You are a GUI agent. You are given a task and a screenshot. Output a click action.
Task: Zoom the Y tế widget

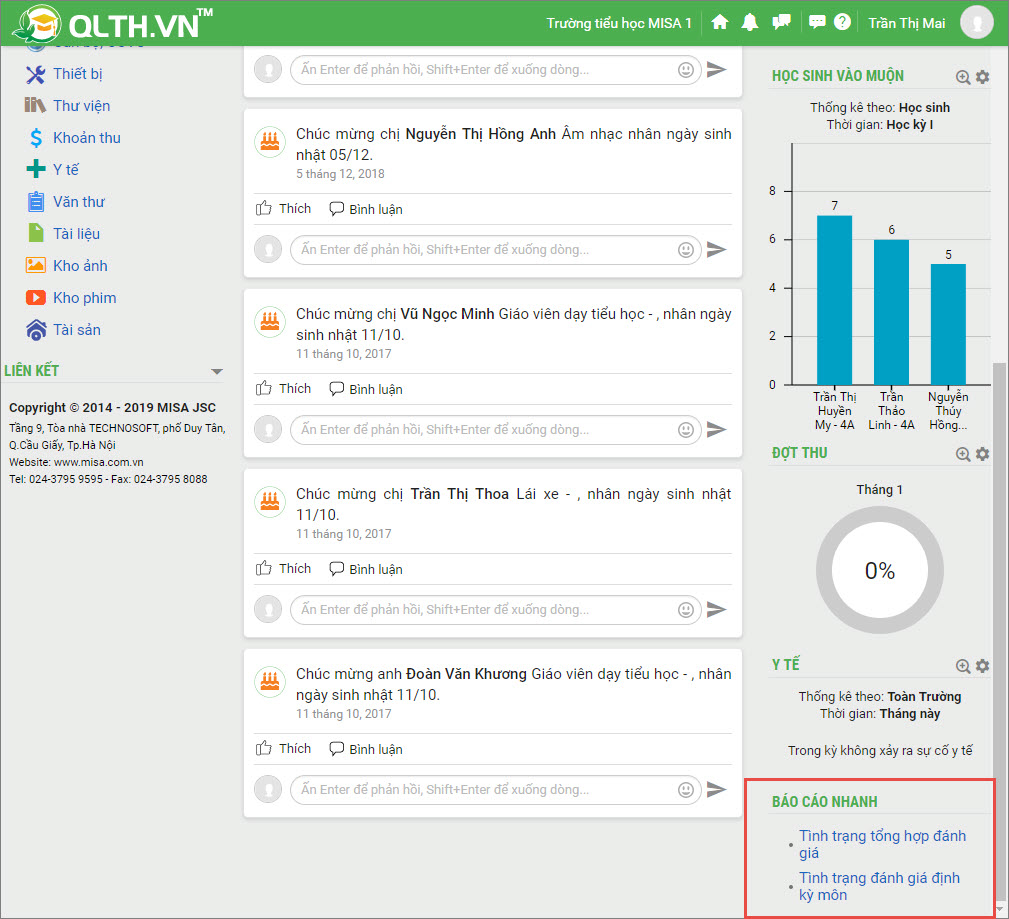[x=963, y=666]
